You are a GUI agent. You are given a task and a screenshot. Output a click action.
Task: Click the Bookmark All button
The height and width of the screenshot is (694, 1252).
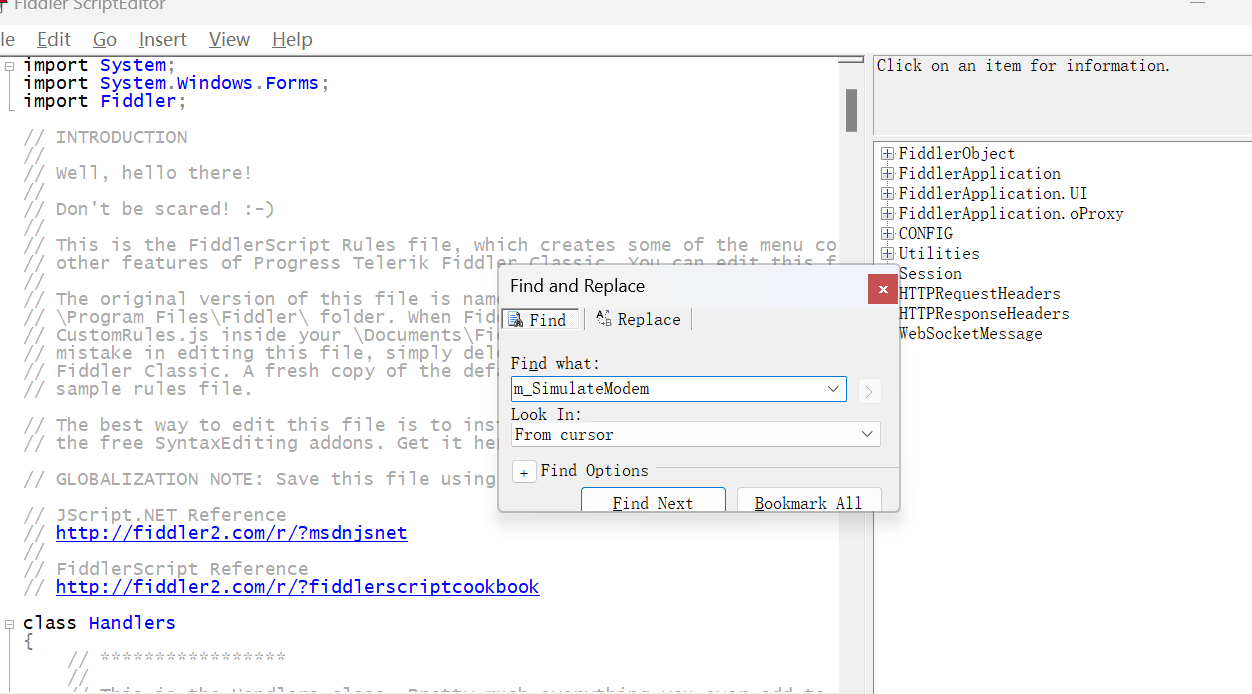point(808,500)
